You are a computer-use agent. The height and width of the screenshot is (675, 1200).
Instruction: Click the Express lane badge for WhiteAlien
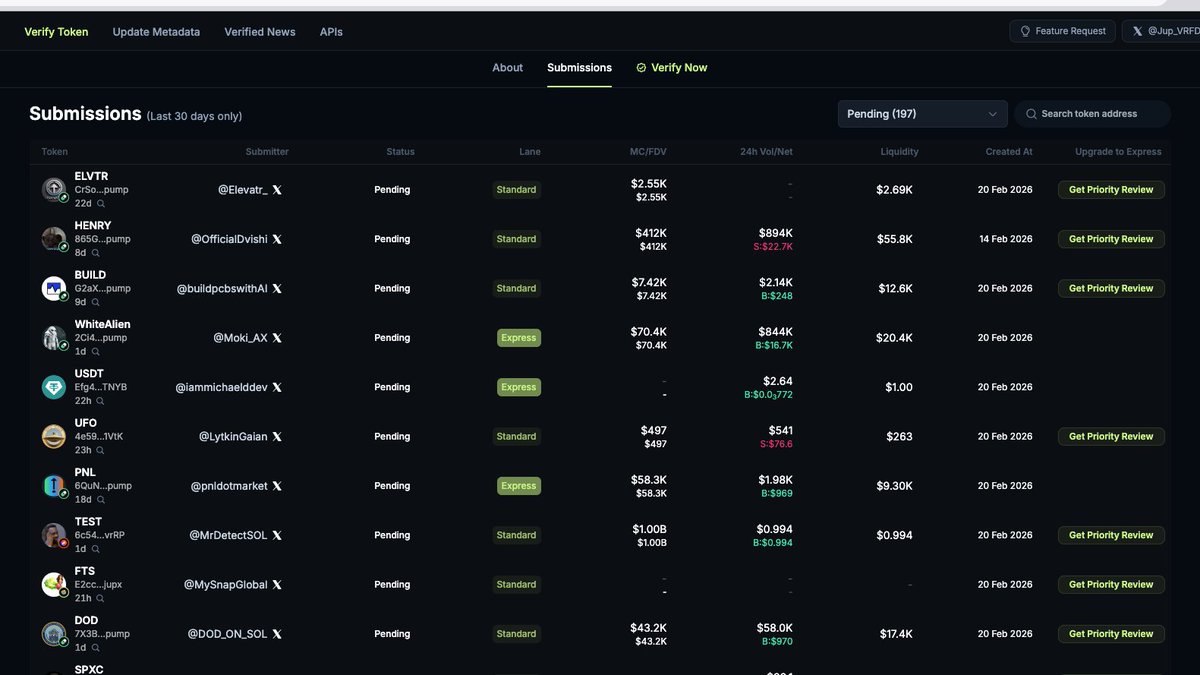tap(519, 338)
